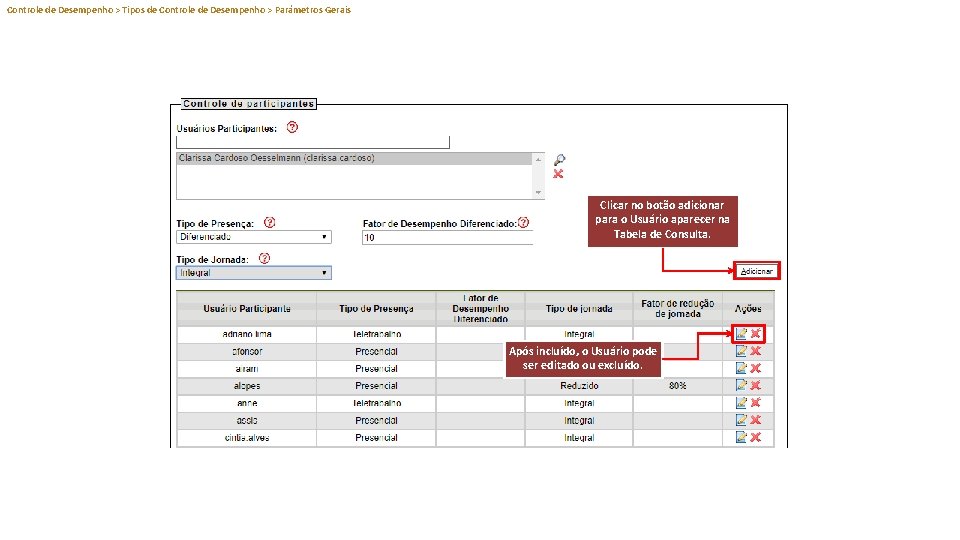Edit the afonsor row

(741, 351)
